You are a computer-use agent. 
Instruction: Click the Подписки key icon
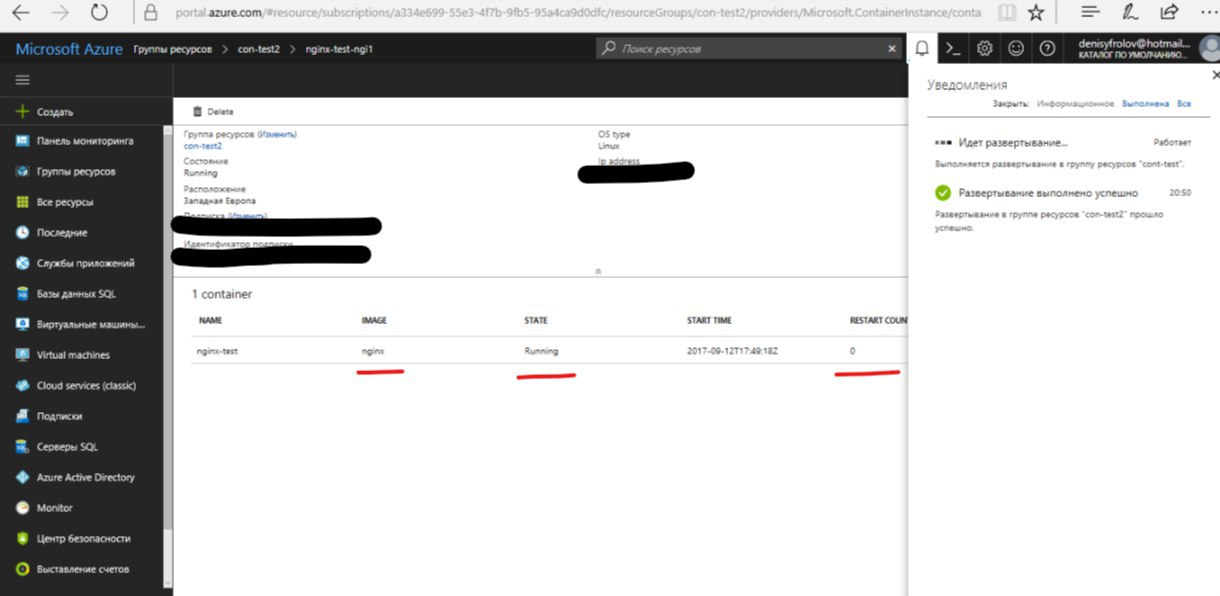[x=22, y=416]
